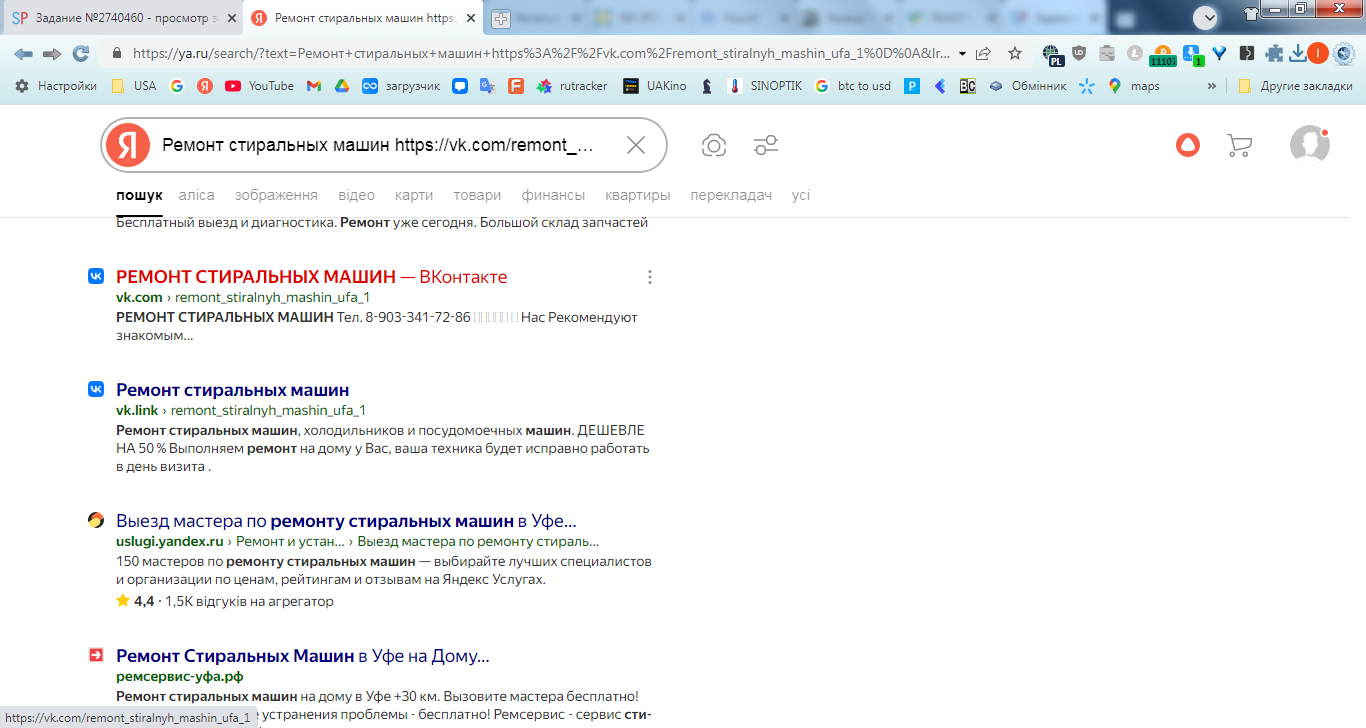Open the shopping cart icon
1366x728 pixels.
(1239, 146)
